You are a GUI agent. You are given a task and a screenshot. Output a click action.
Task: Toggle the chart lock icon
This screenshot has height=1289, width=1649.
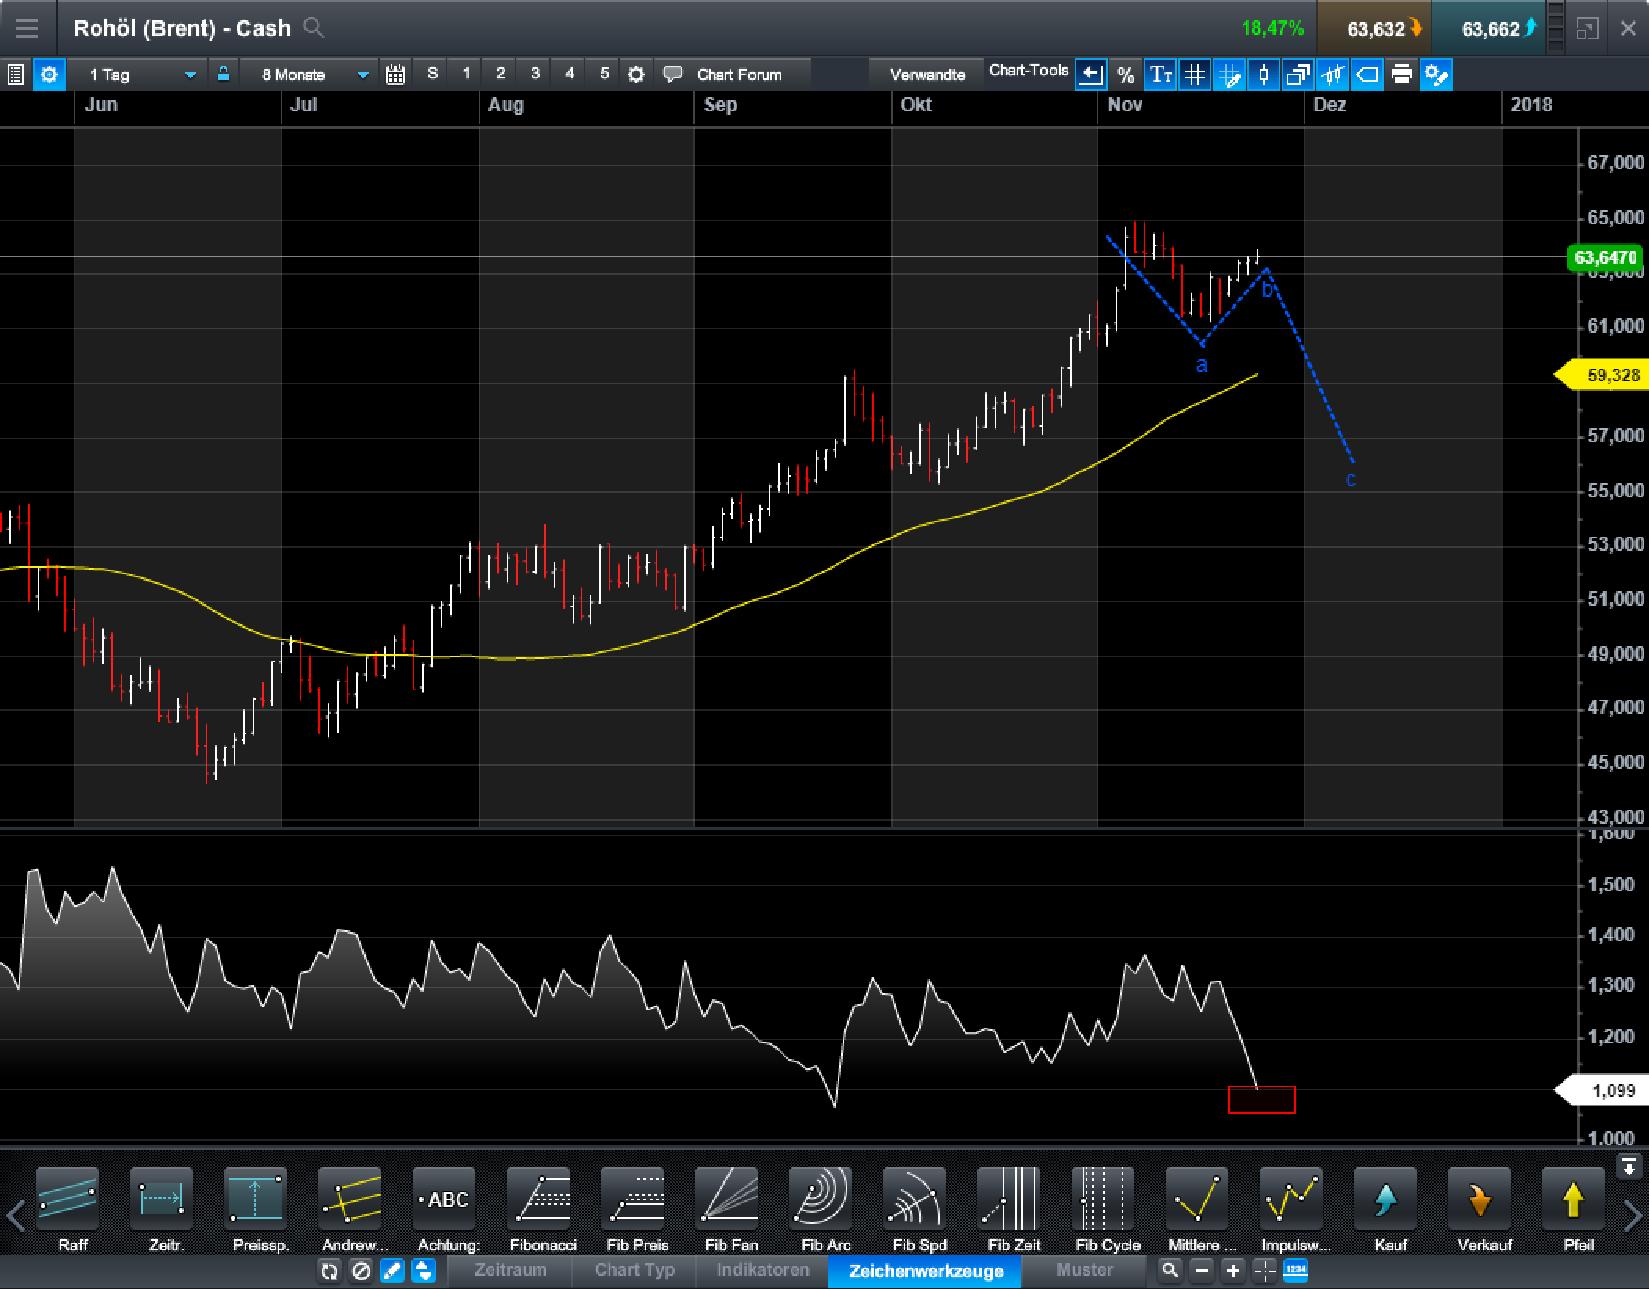click(x=224, y=73)
